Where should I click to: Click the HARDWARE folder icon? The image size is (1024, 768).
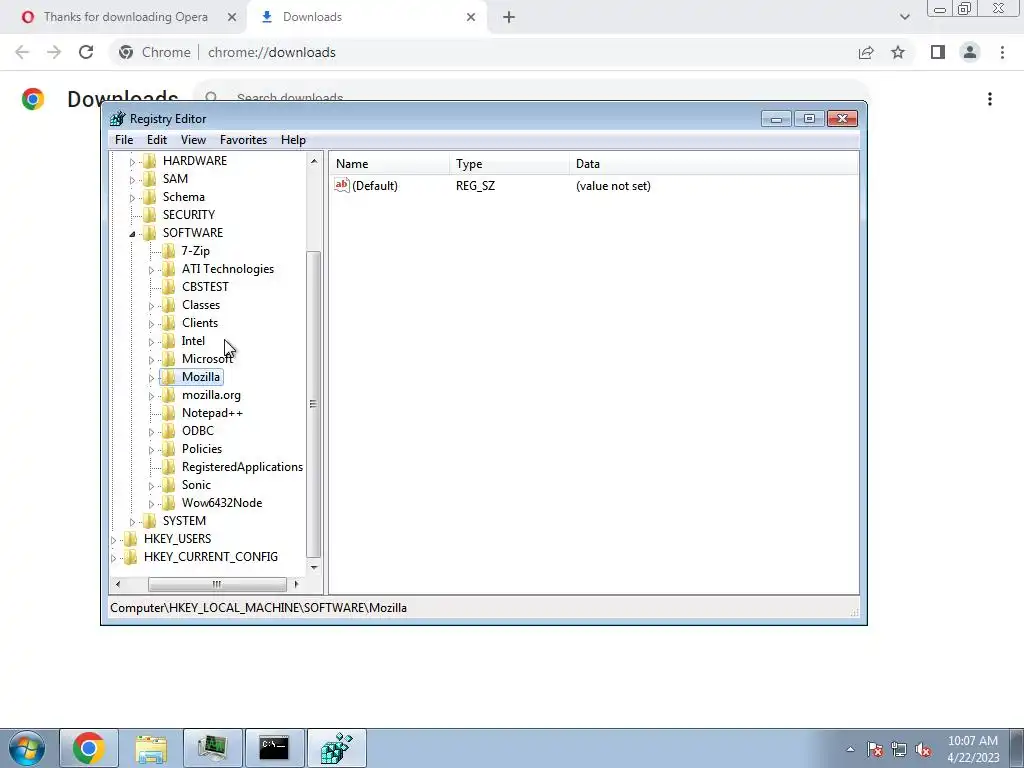pos(150,161)
